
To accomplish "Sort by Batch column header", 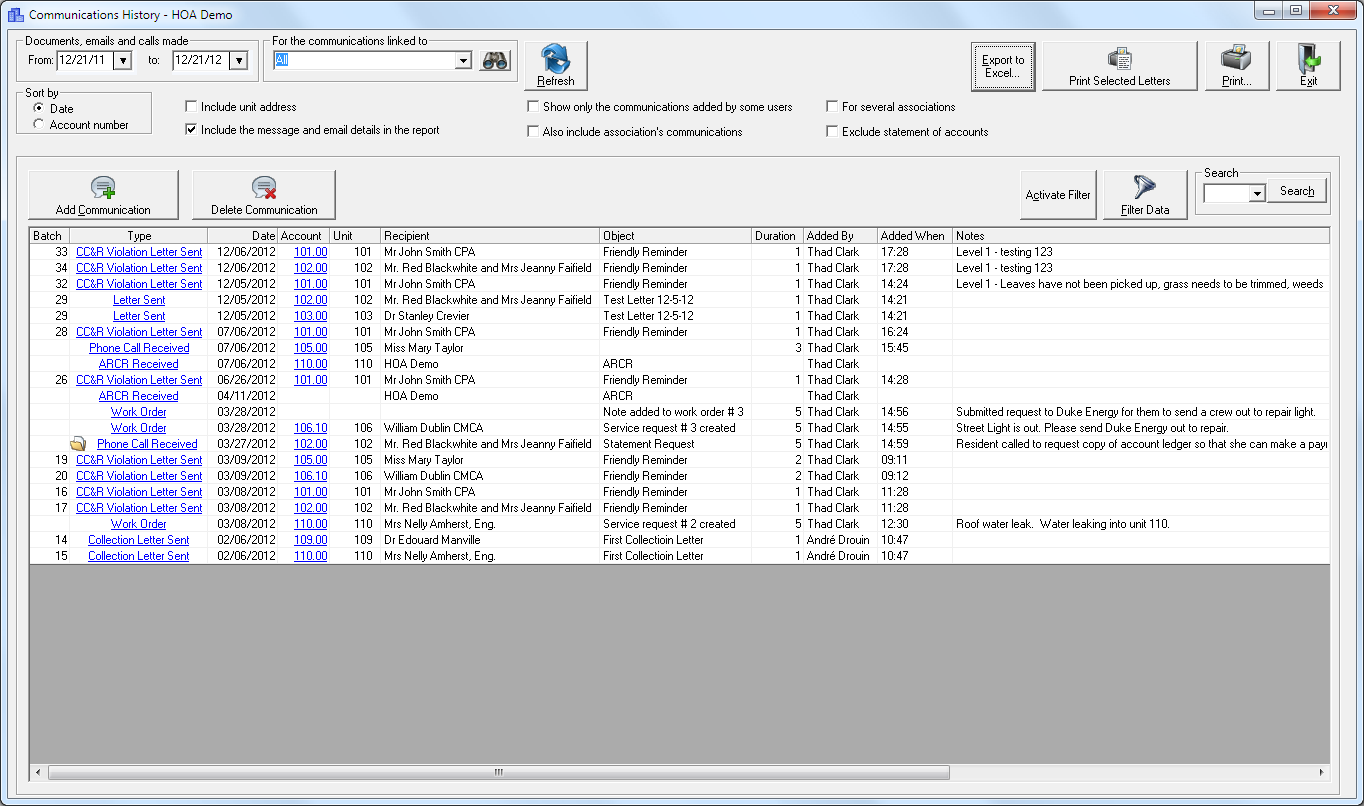I will click(x=49, y=236).
